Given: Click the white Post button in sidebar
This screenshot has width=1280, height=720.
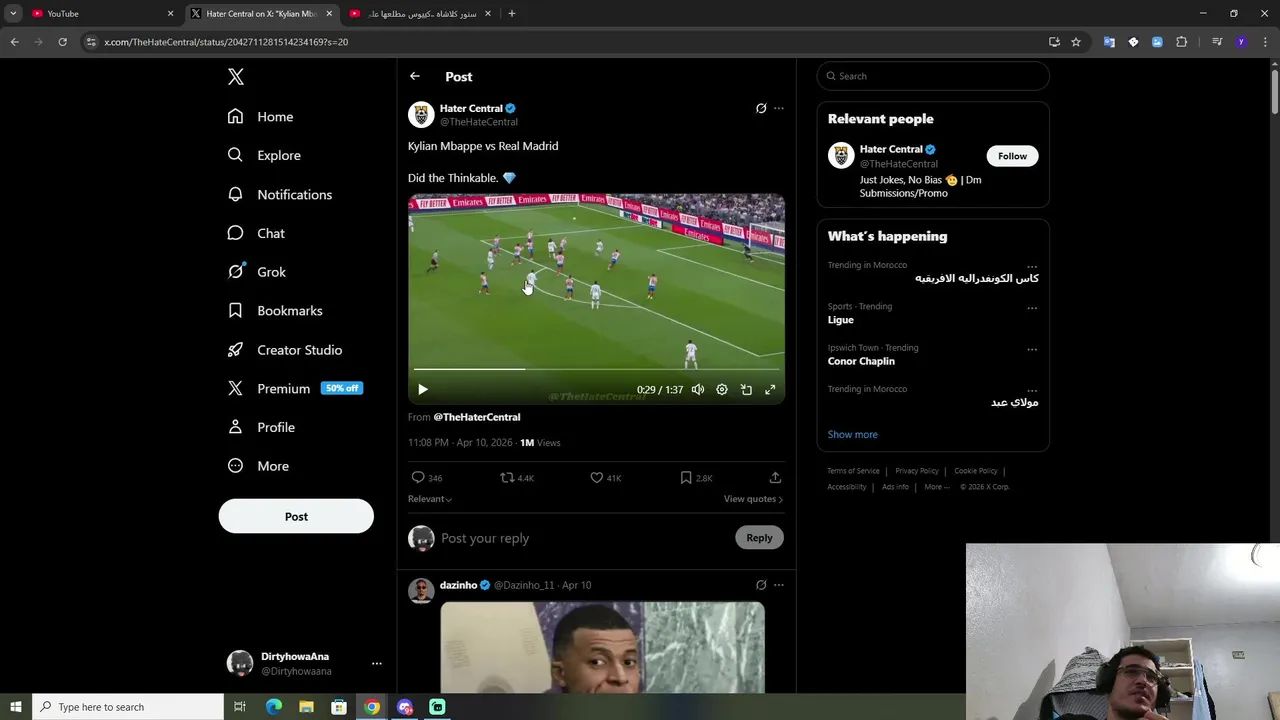Looking at the screenshot, I should (296, 517).
